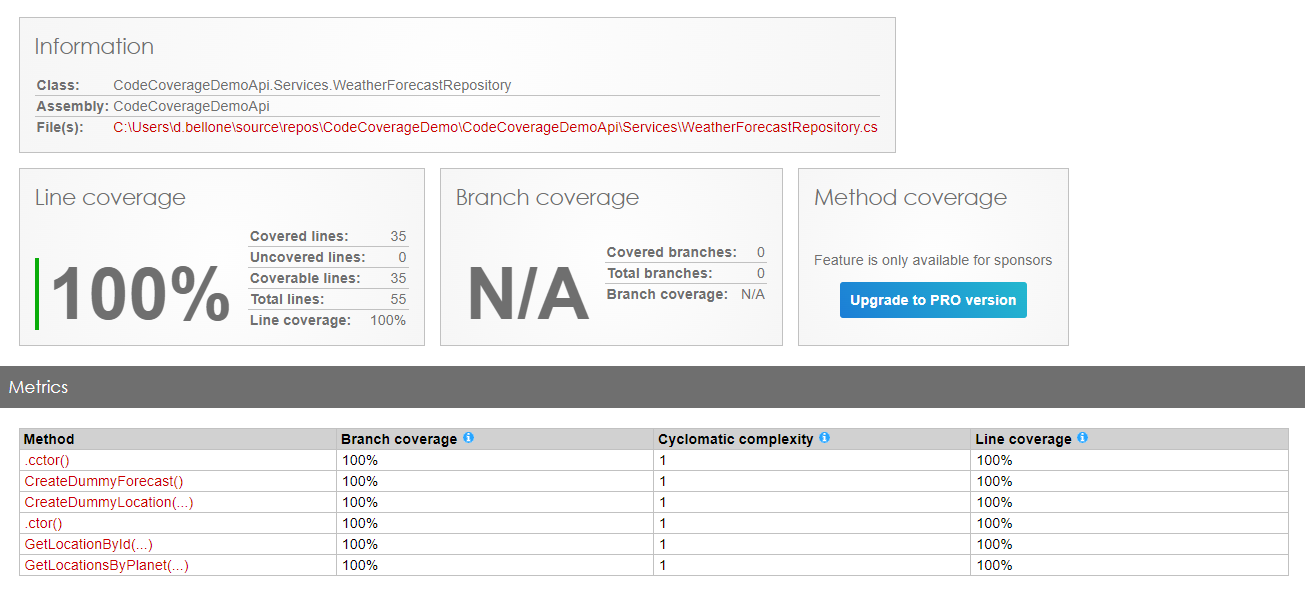Click the Metrics section header
The image size is (1305, 596).
pos(652,387)
